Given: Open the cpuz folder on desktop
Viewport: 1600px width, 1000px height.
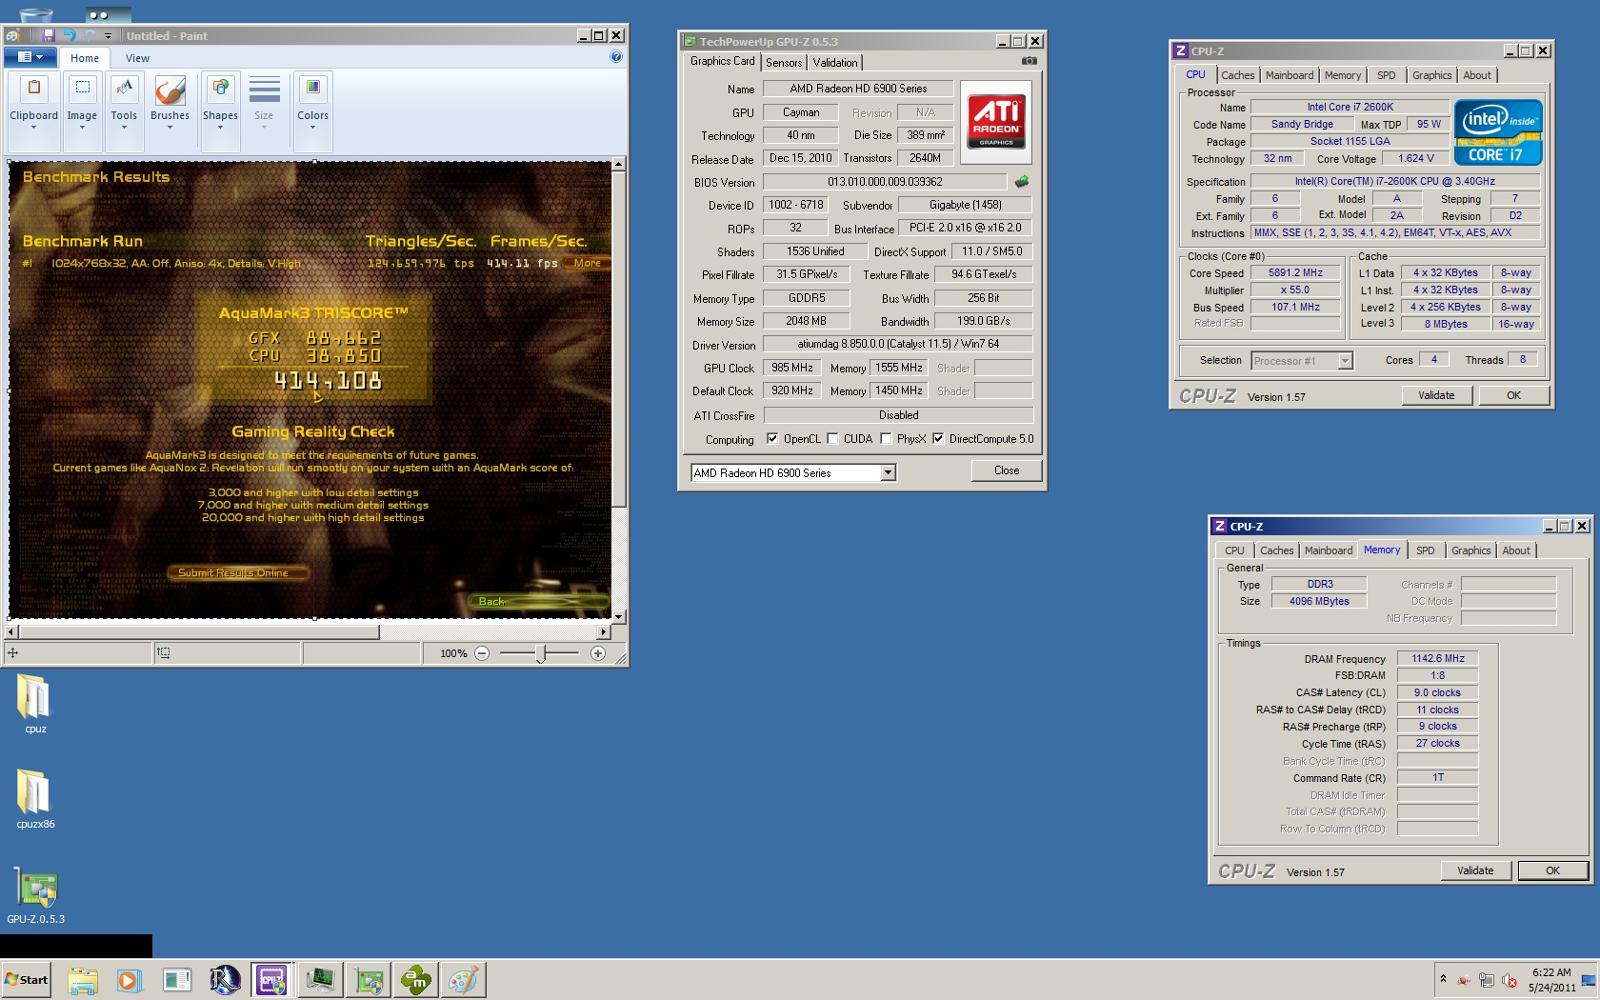Looking at the screenshot, I should tap(34, 704).
